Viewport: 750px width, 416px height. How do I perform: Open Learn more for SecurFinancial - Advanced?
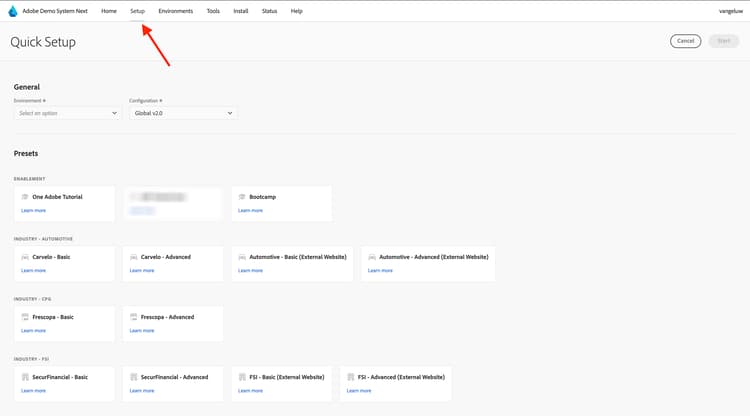click(x=142, y=391)
